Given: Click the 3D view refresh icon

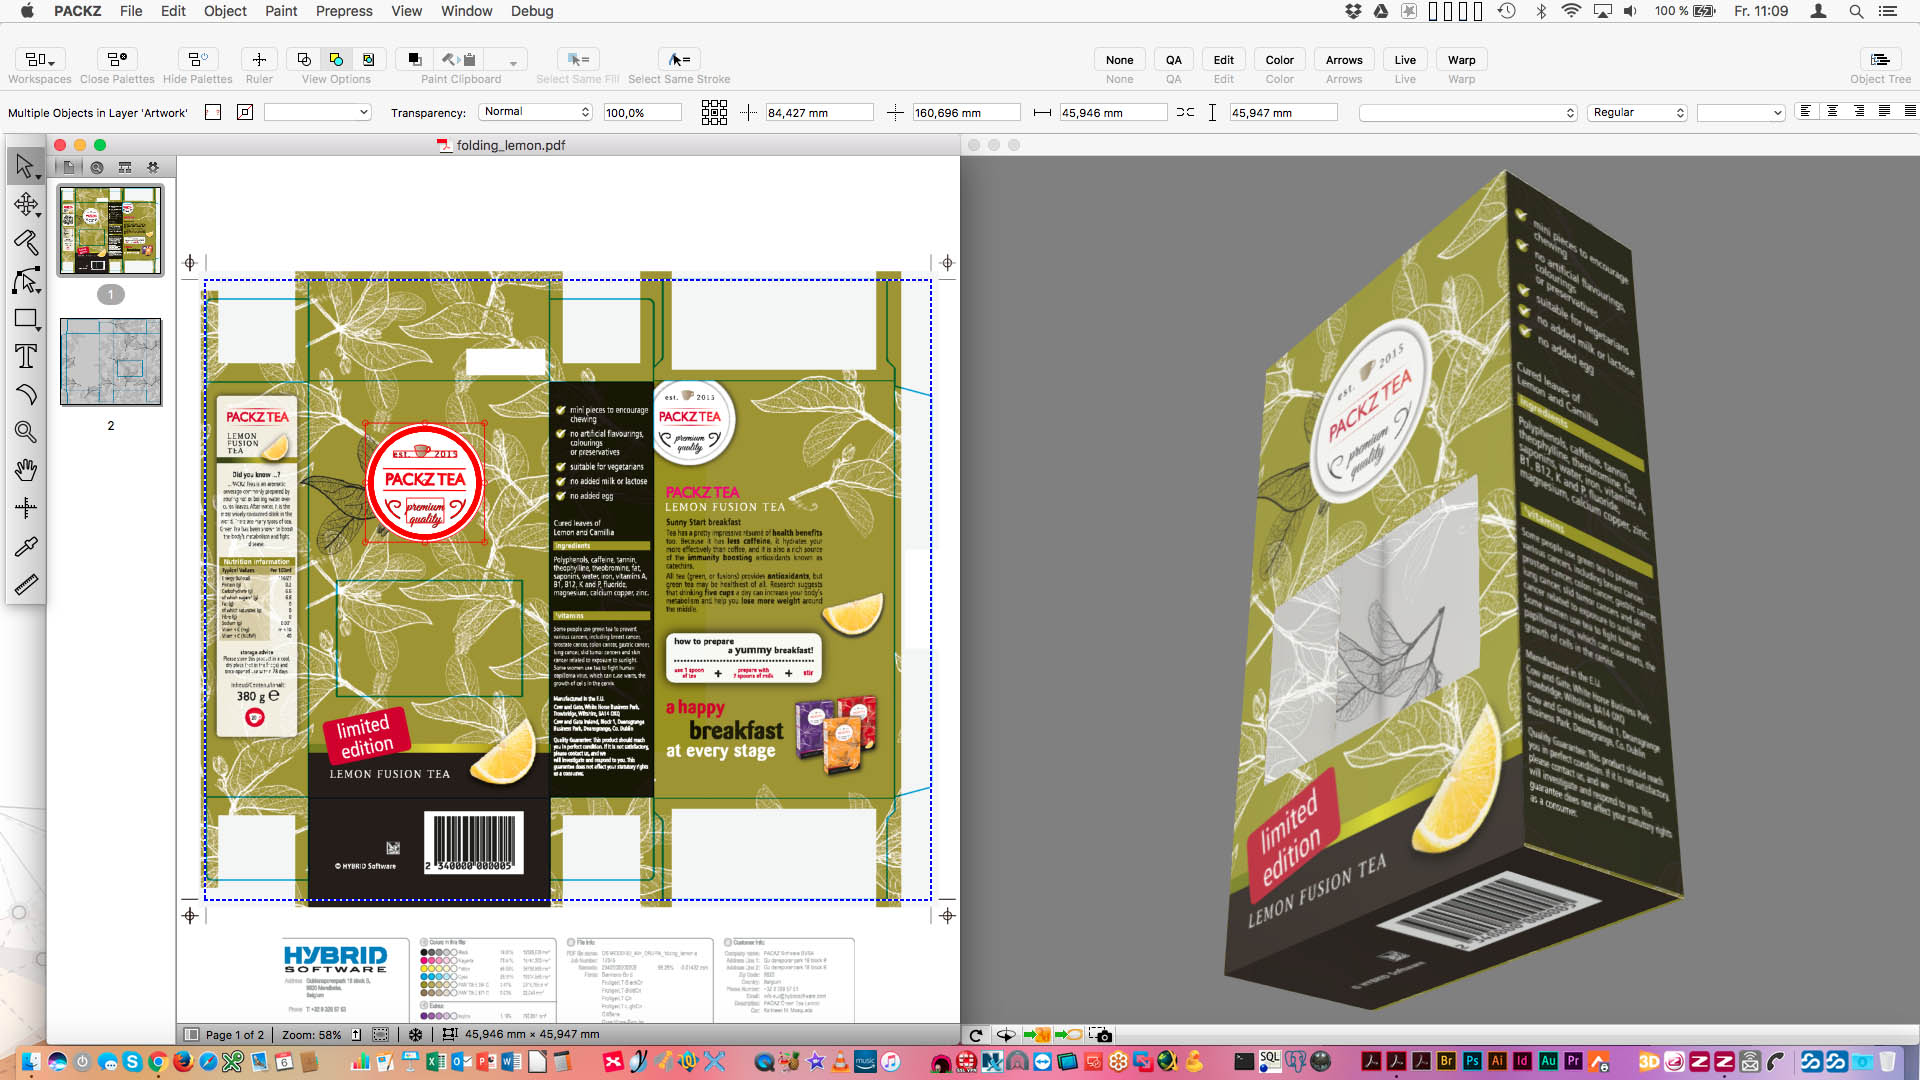Looking at the screenshot, I should point(976,1035).
